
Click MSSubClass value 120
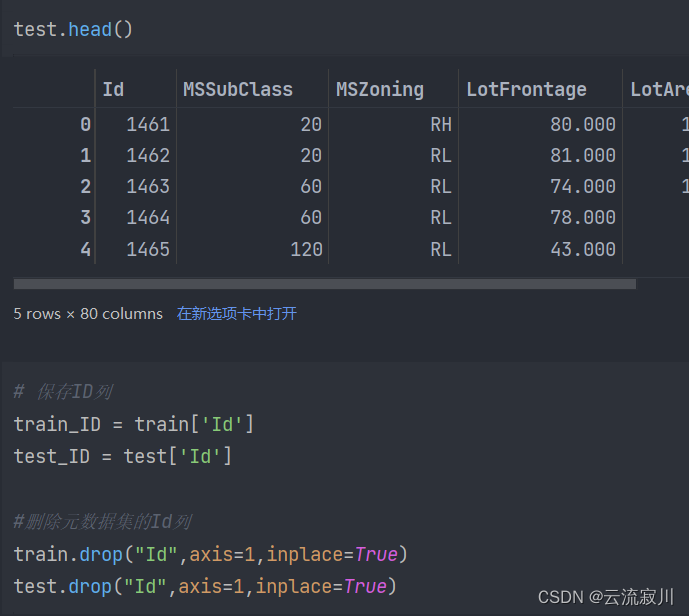pyautogui.click(x=306, y=250)
